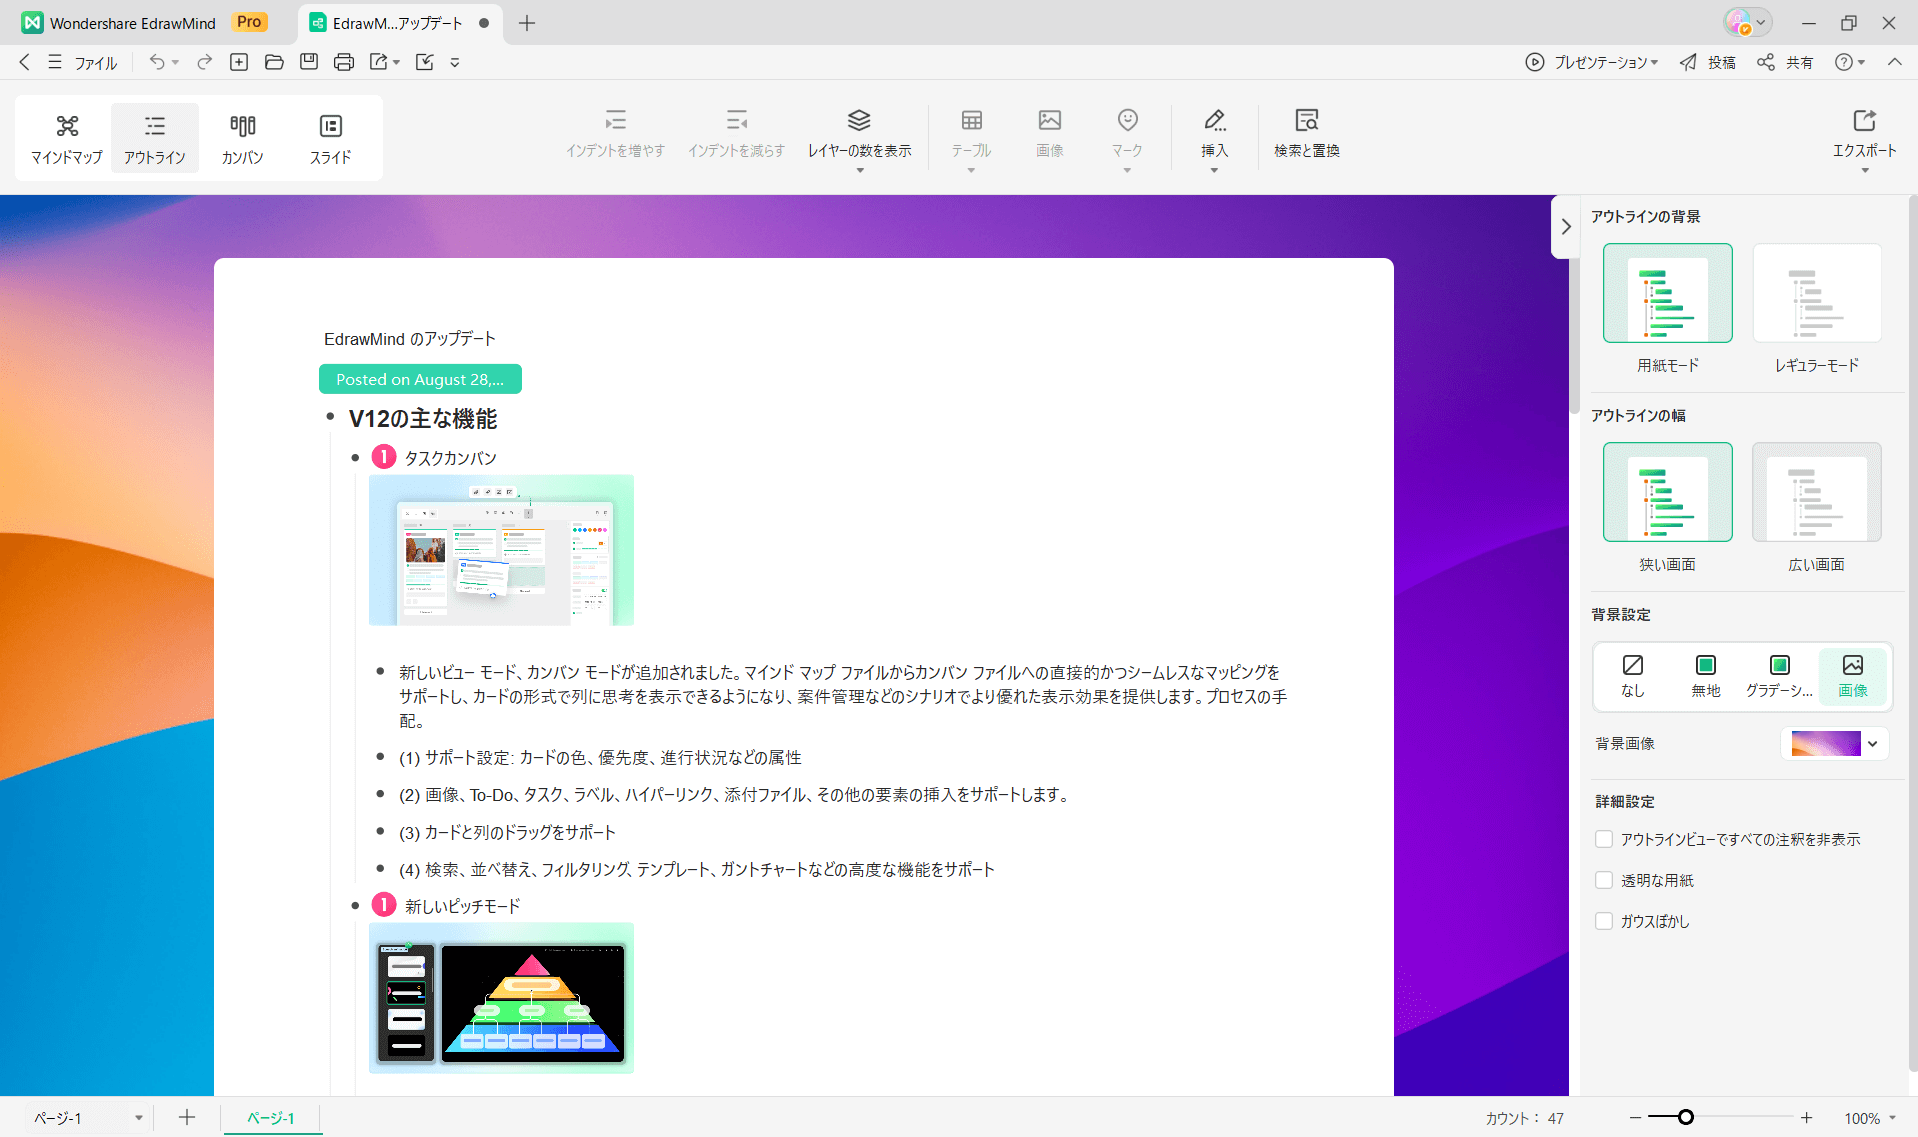The width and height of the screenshot is (1918, 1137).
Task: Click the Save icon in toolbar
Action: [309, 62]
